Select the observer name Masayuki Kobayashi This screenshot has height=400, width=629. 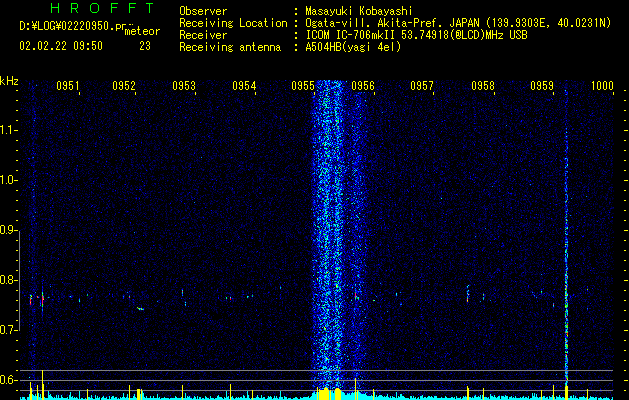[359, 11]
